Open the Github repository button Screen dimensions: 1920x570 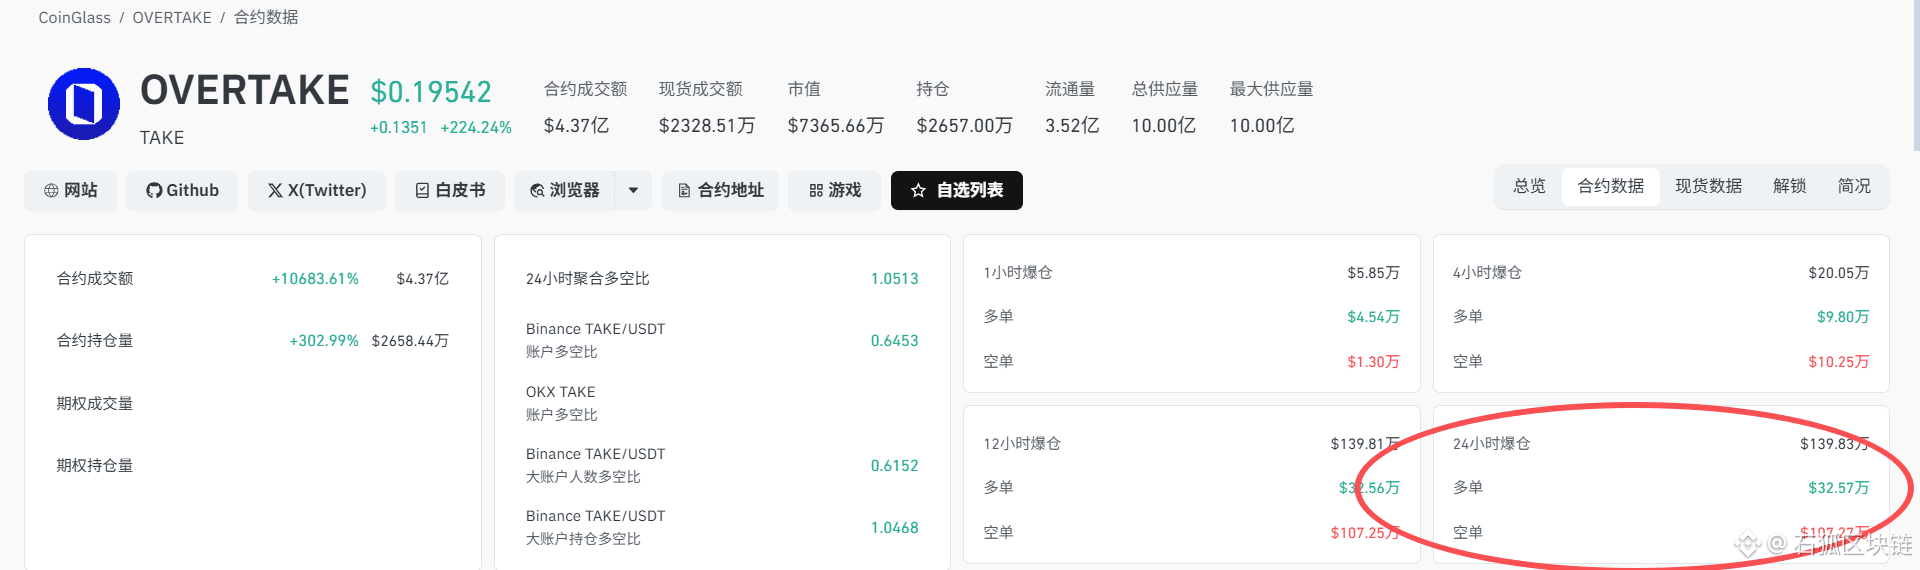point(182,190)
